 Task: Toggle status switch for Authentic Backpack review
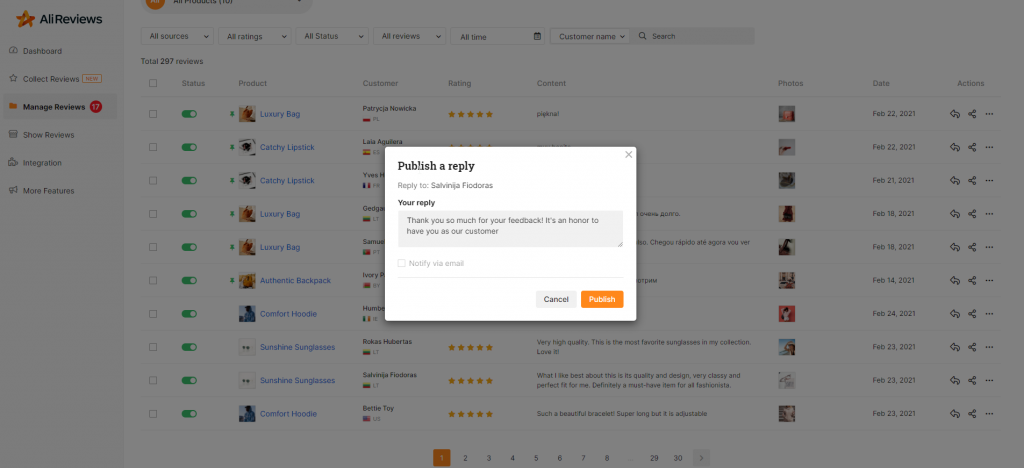pyautogui.click(x=189, y=281)
